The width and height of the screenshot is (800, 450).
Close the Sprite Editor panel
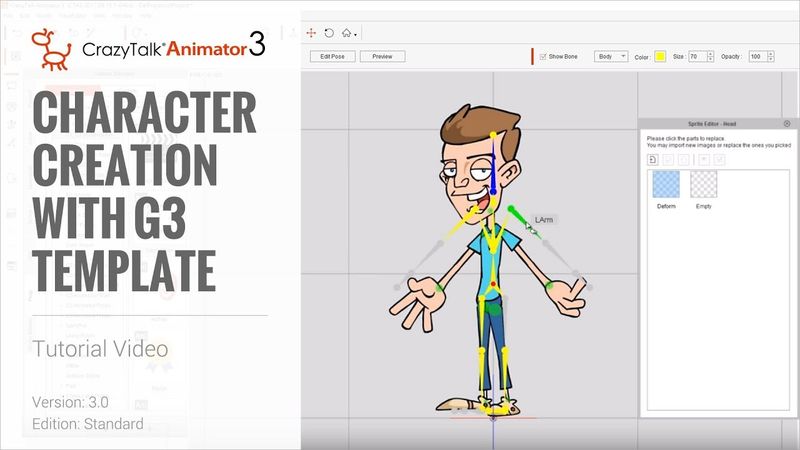coord(787,124)
